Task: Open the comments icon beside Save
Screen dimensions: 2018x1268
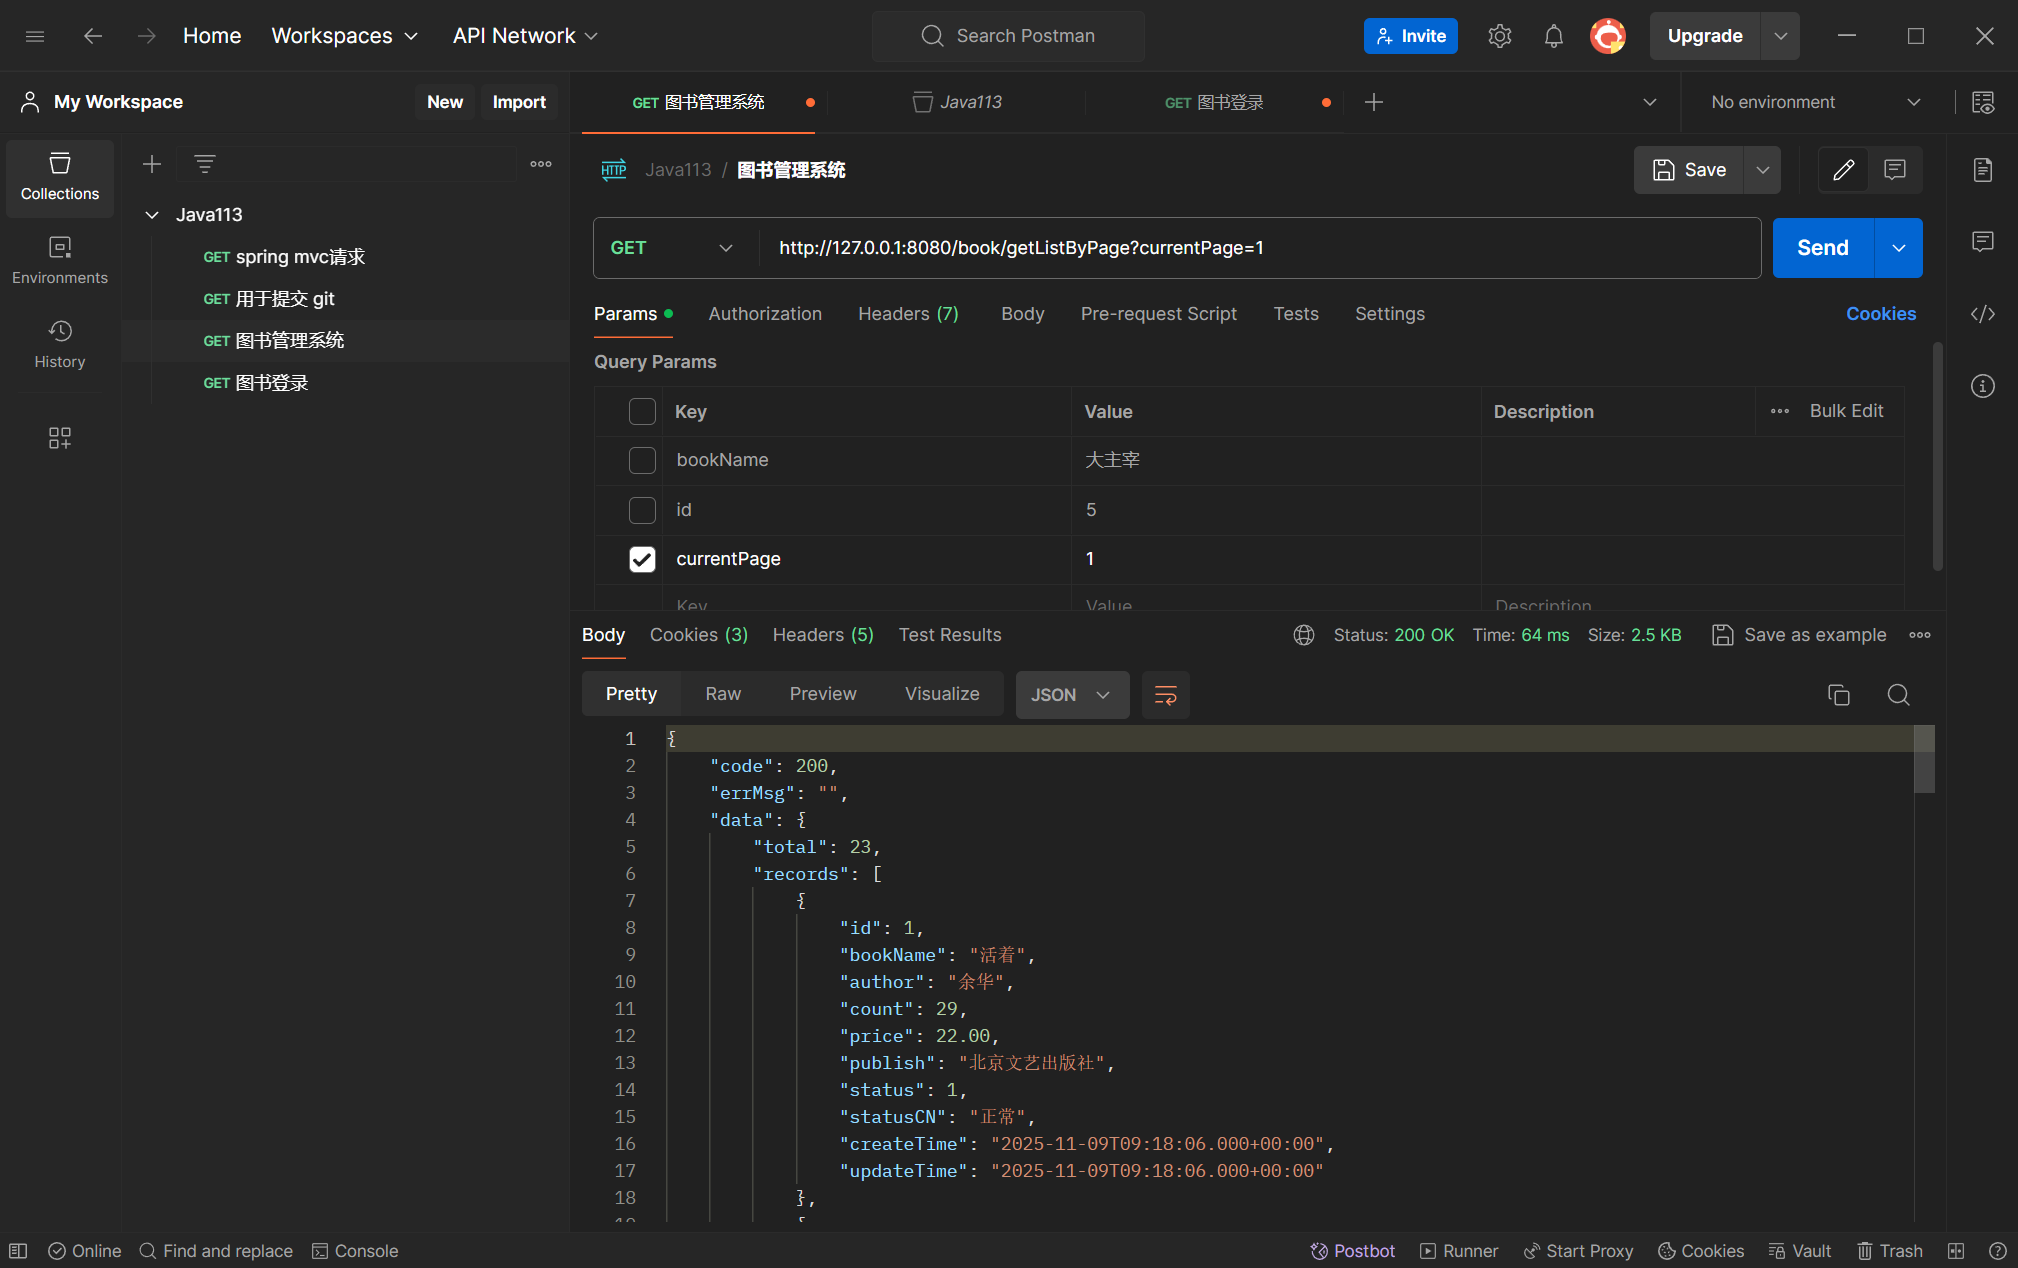Action: pos(1895,170)
